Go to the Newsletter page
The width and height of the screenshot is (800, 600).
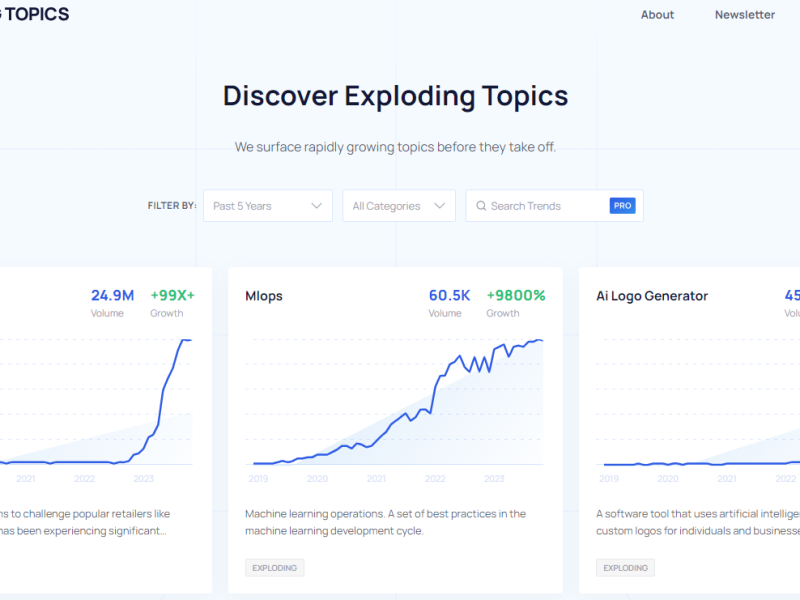click(744, 15)
